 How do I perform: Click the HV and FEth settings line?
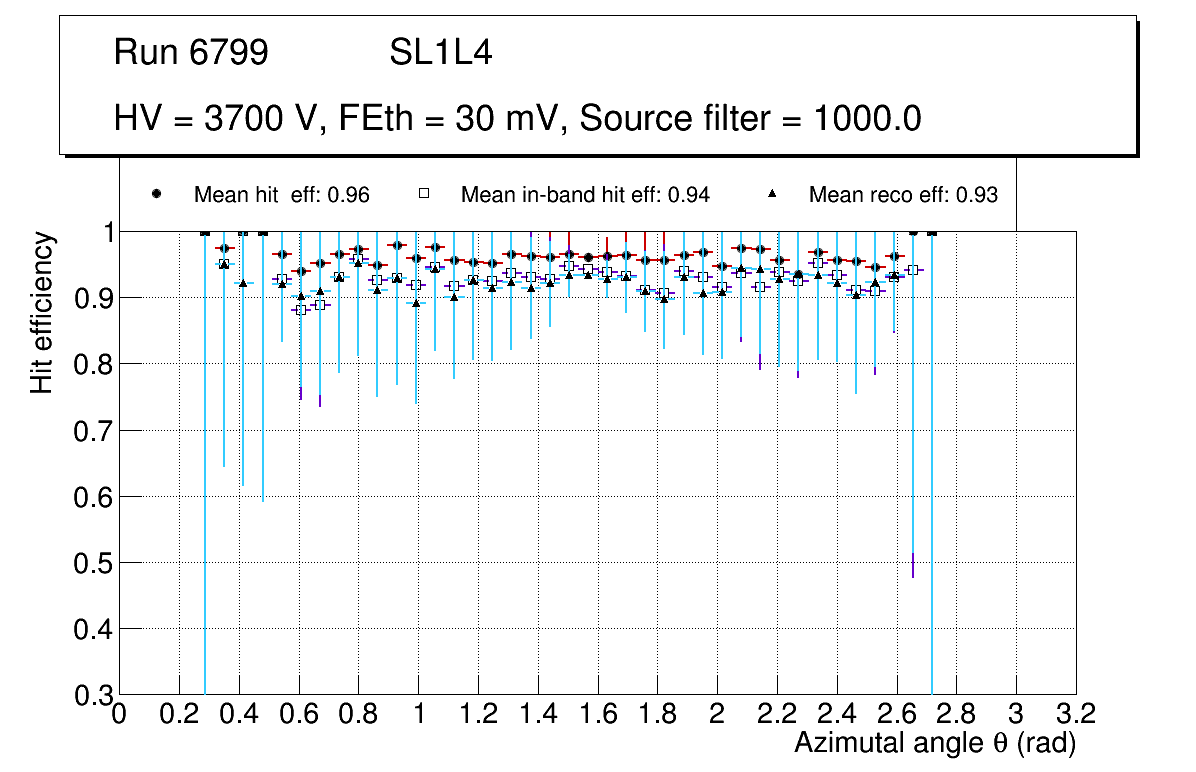[x=517, y=119]
